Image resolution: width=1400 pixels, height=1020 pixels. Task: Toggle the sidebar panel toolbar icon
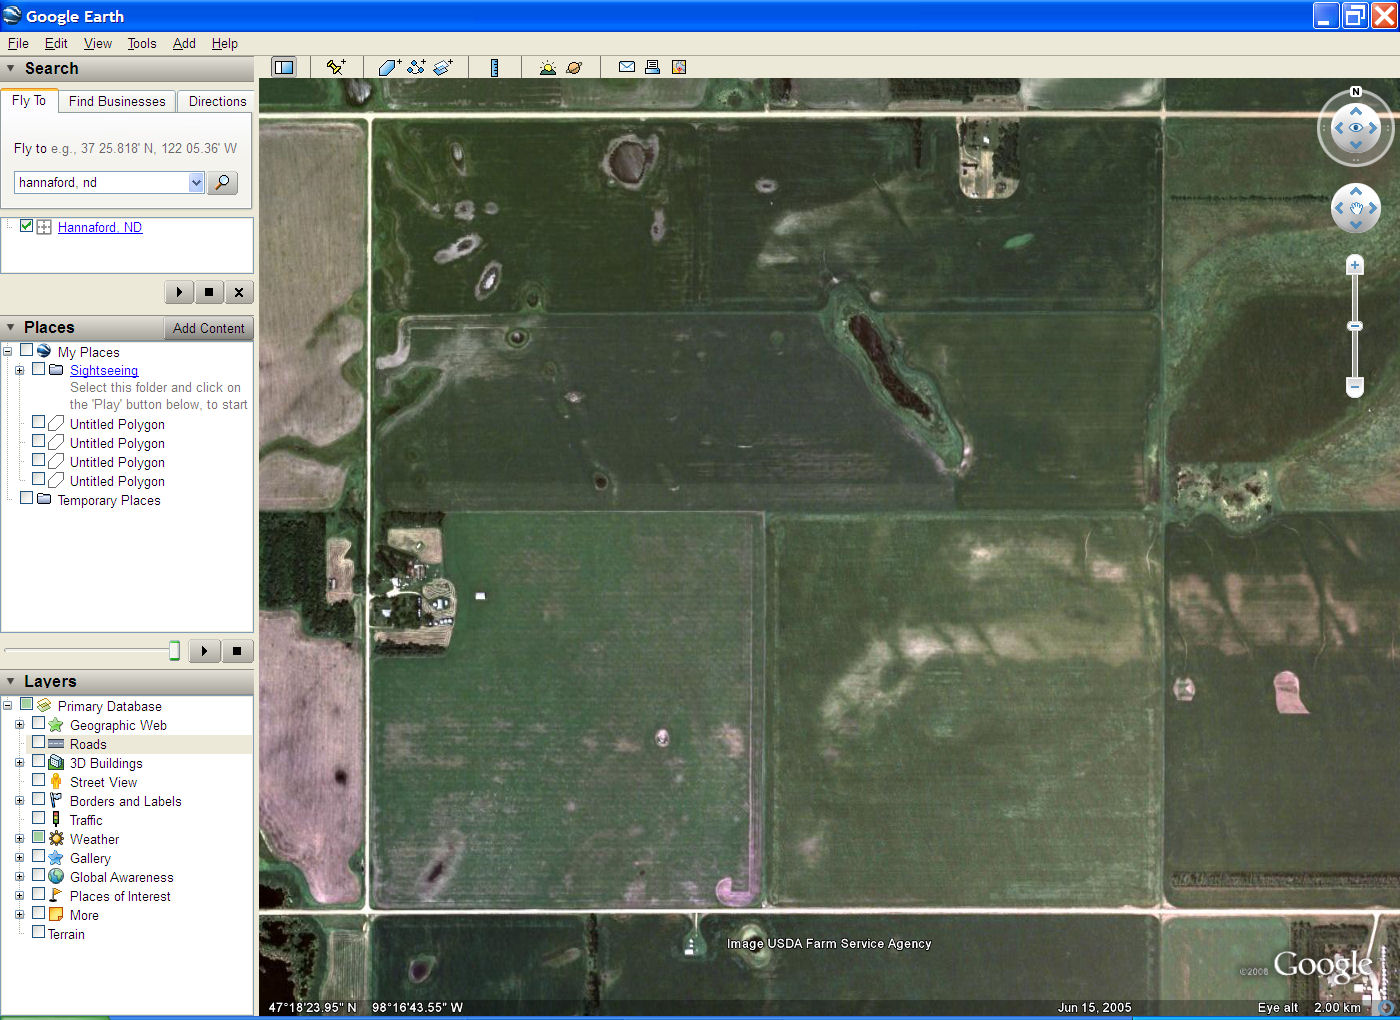pos(284,67)
